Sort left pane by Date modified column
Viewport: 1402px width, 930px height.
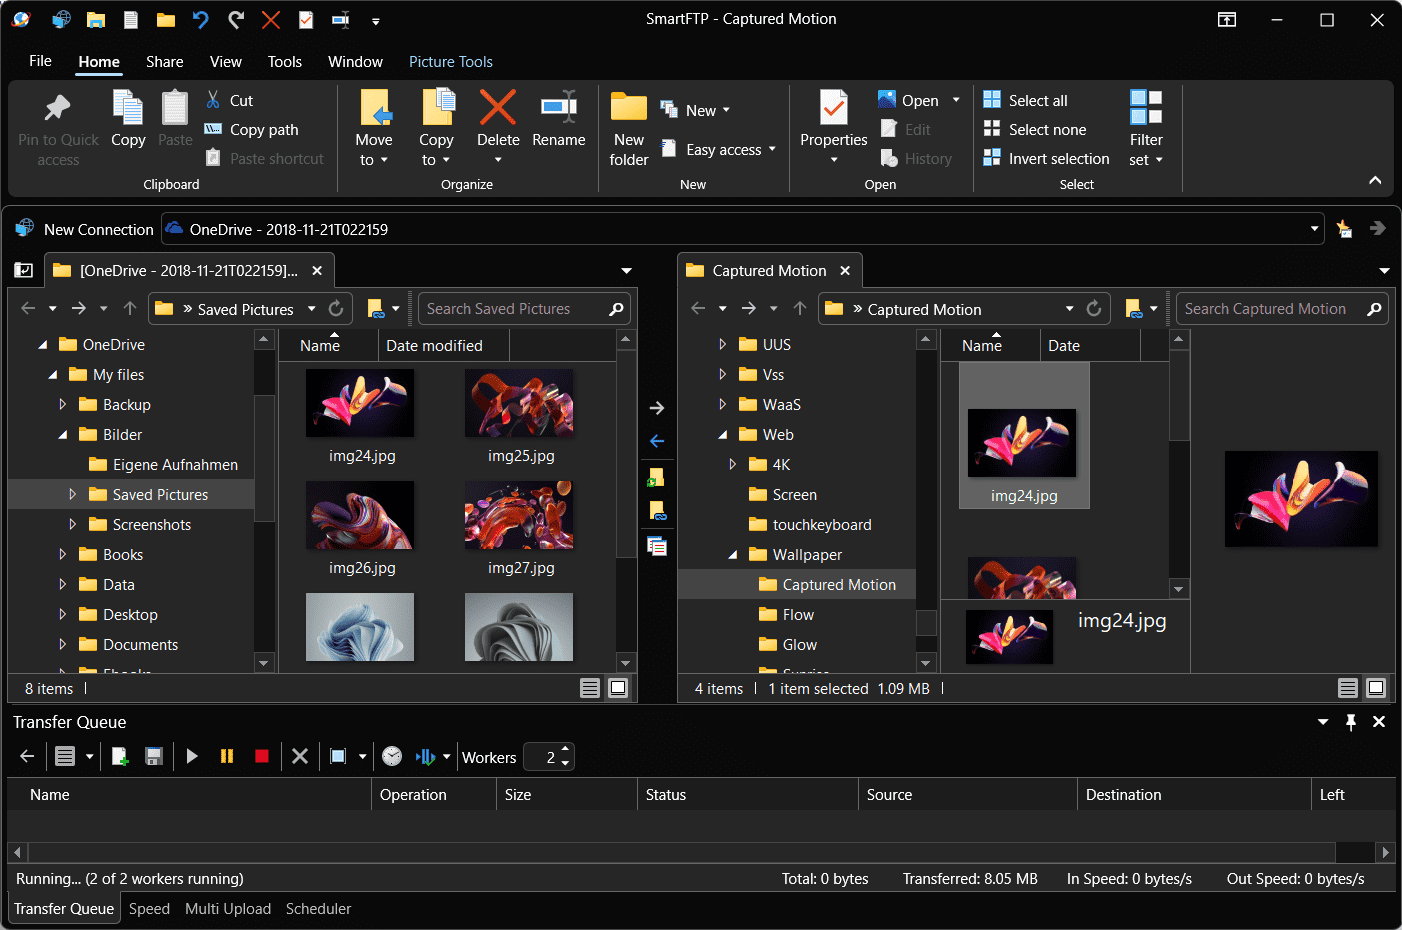434,346
